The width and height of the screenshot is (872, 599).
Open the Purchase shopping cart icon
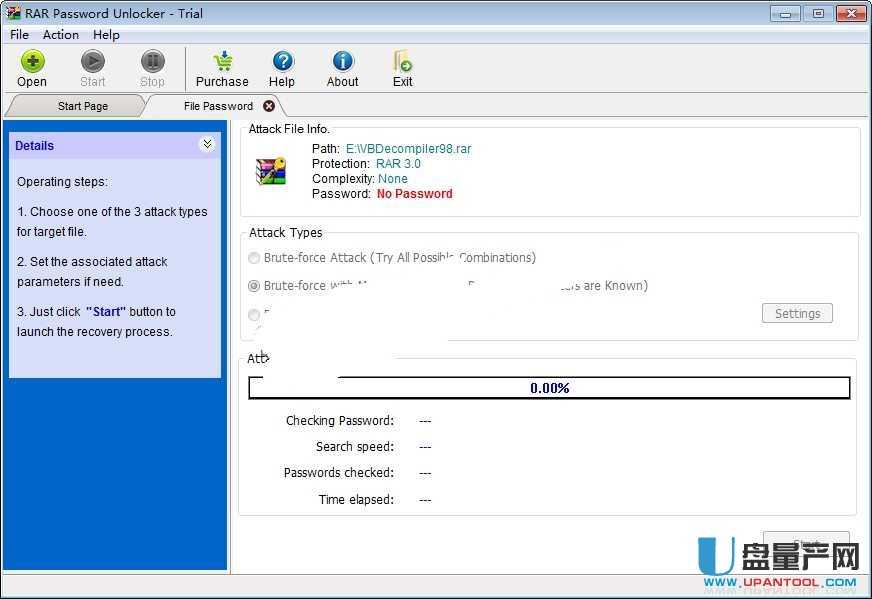pyautogui.click(x=222, y=62)
